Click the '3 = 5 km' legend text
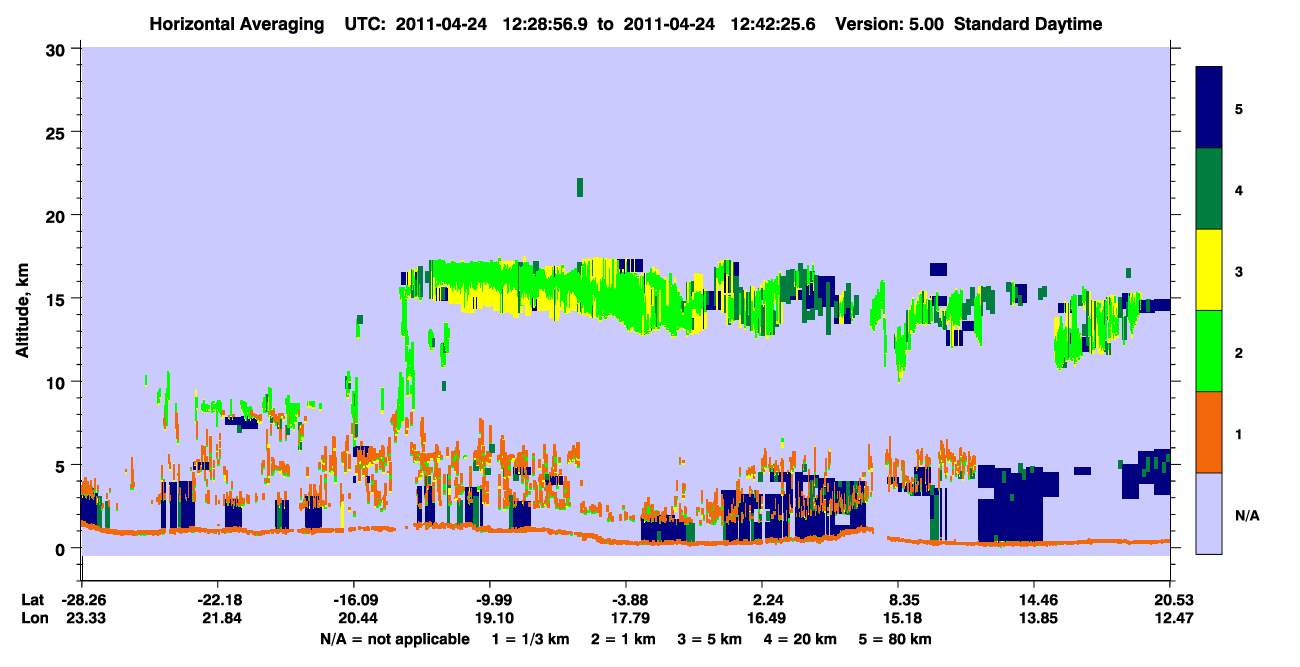 712,639
